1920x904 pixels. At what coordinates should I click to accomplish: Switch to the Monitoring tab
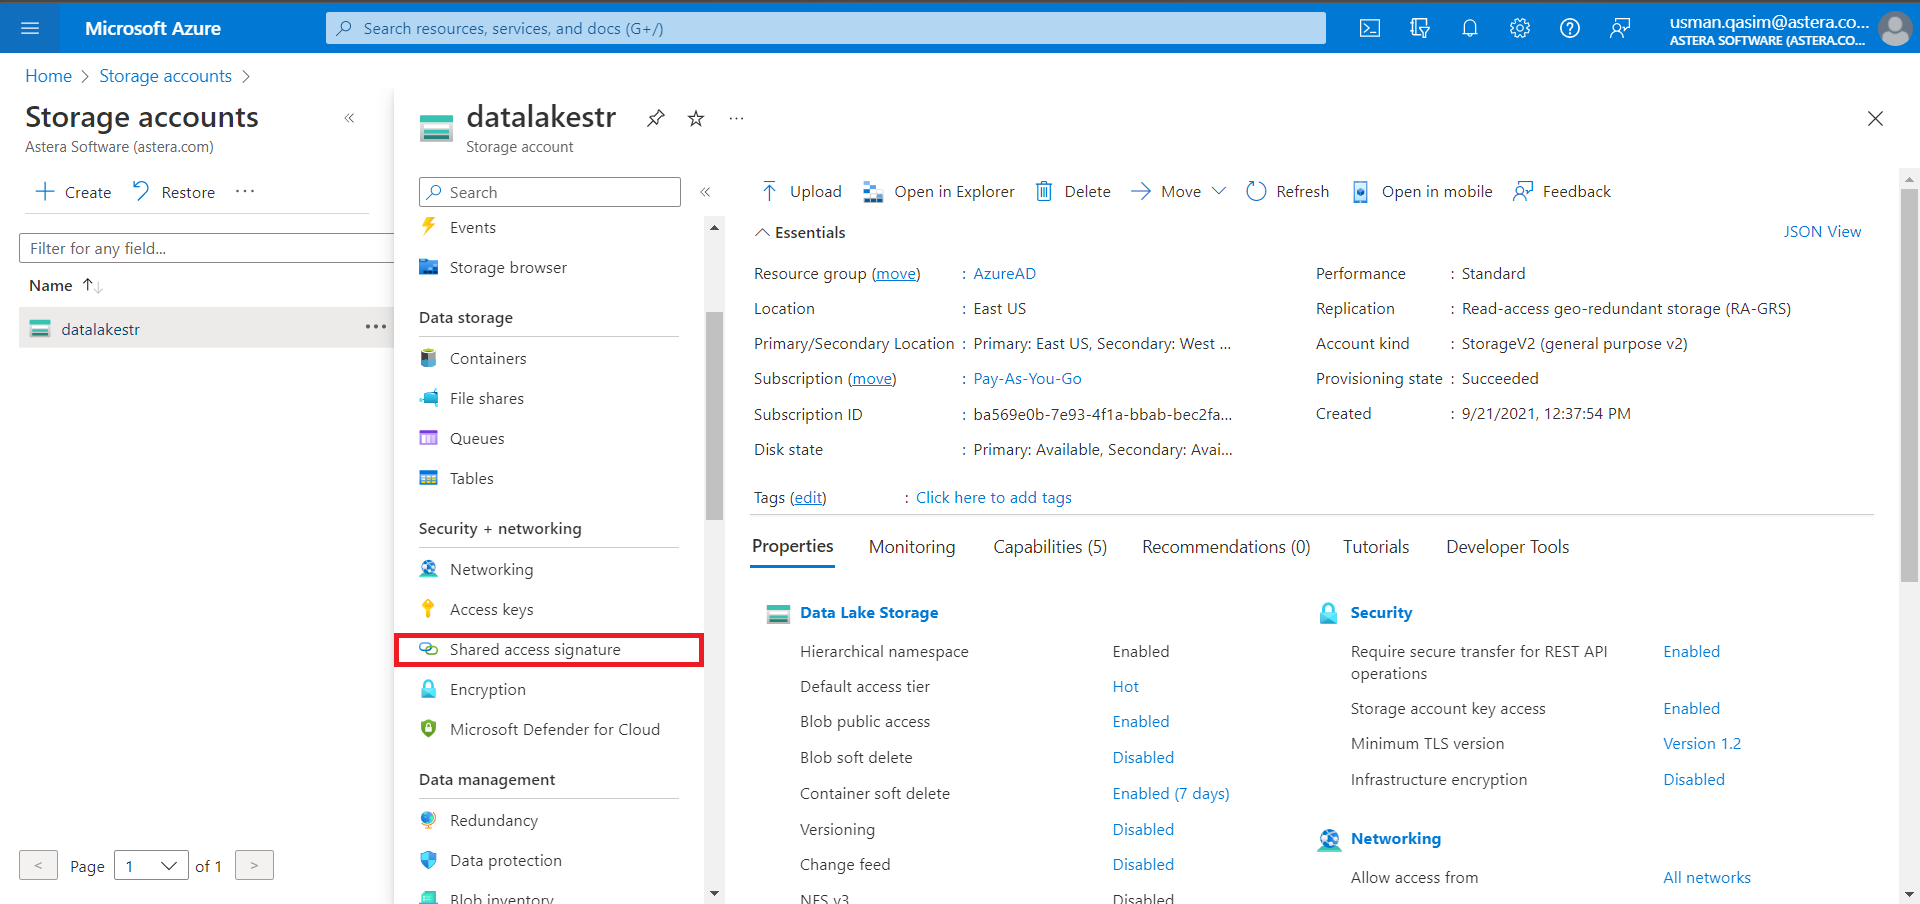tap(912, 547)
